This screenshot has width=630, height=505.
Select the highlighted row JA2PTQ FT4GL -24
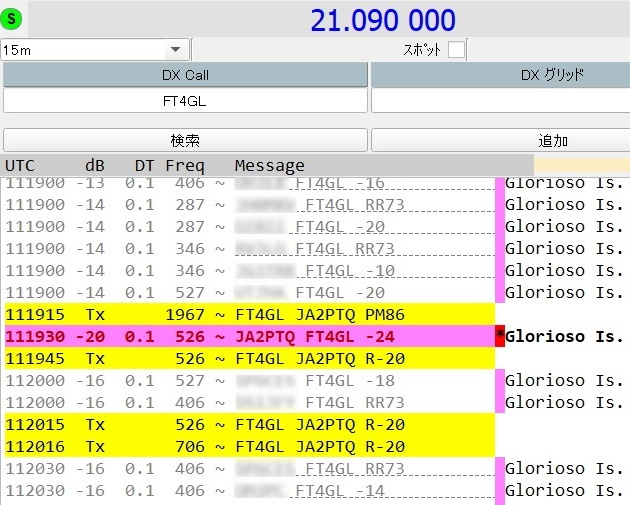250,337
